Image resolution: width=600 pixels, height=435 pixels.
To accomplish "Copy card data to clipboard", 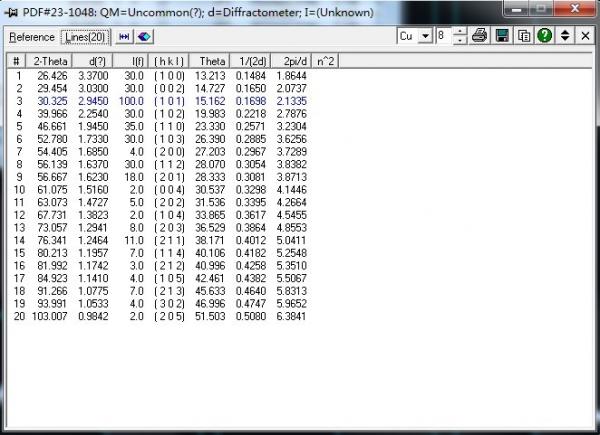I will [523, 36].
